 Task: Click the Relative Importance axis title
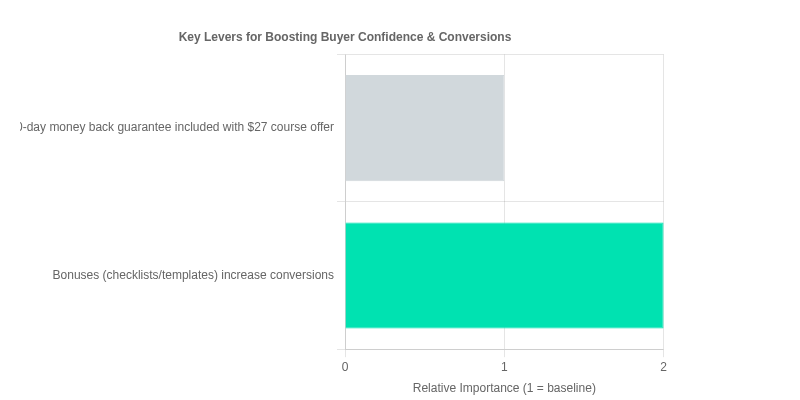coord(504,388)
